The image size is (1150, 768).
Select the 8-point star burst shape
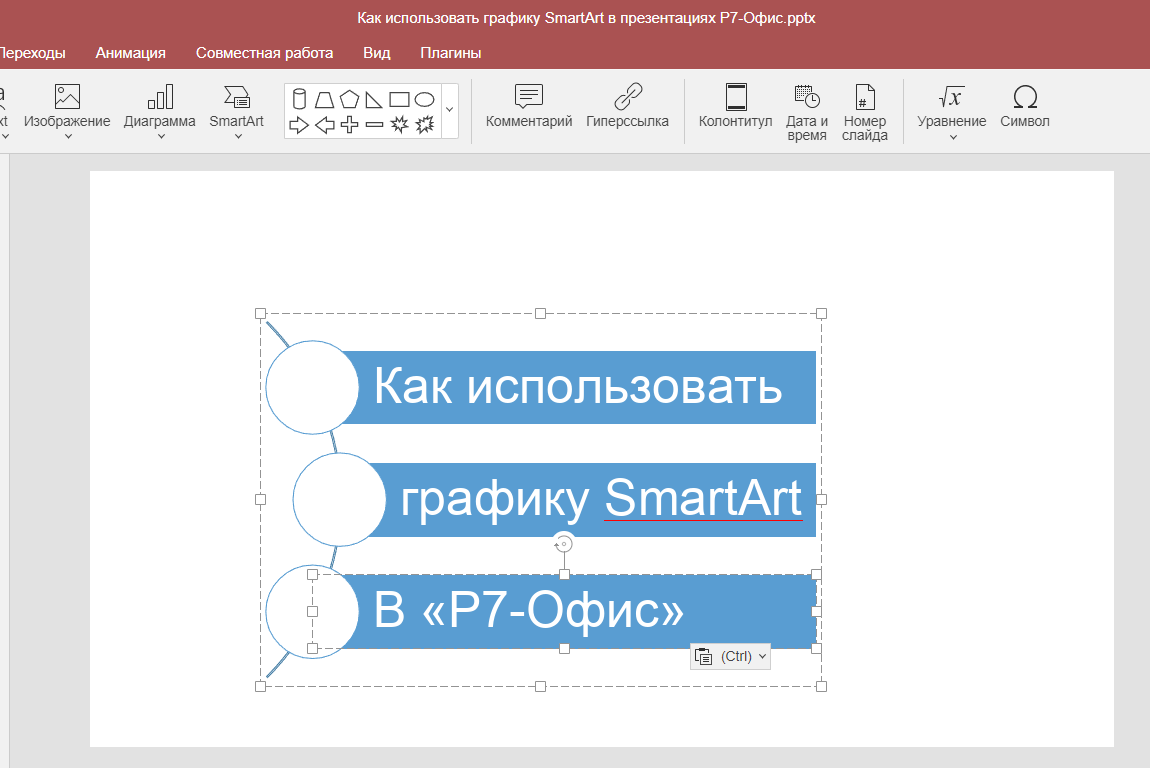(399, 125)
